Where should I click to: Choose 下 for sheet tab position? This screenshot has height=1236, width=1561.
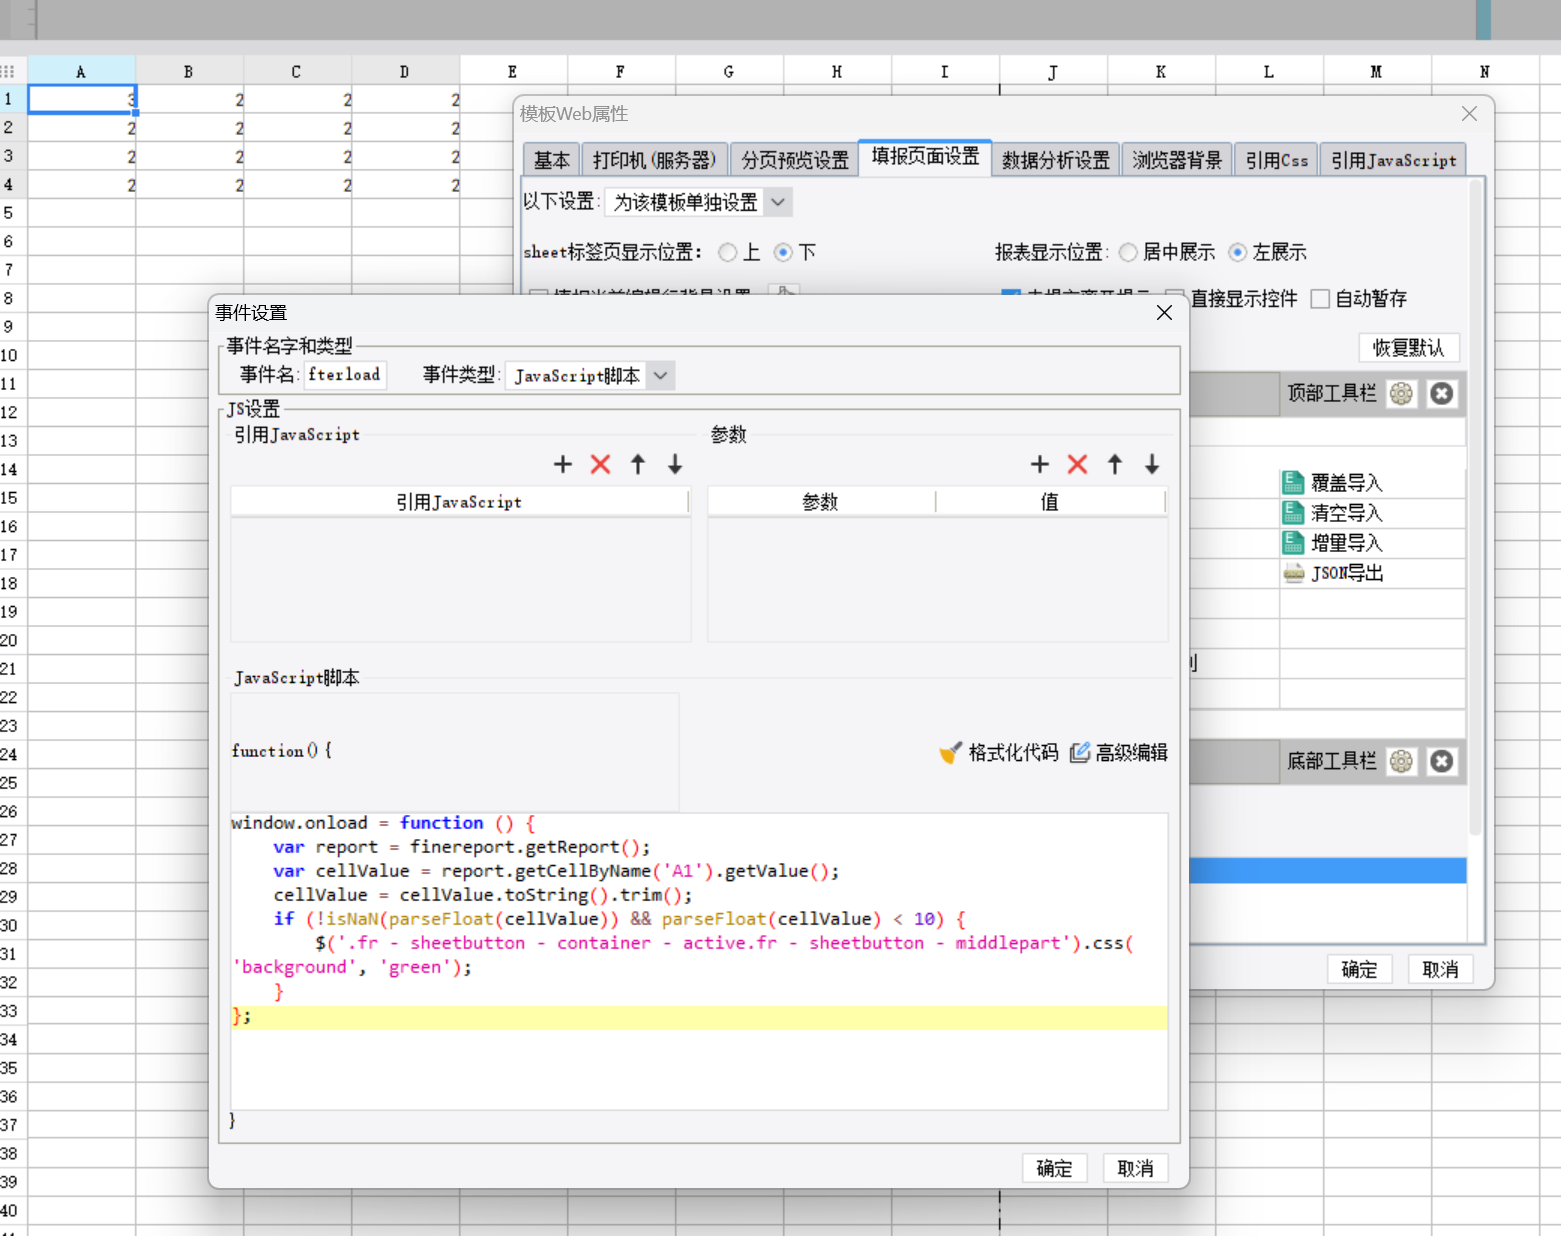pyautogui.click(x=783, y=252)
